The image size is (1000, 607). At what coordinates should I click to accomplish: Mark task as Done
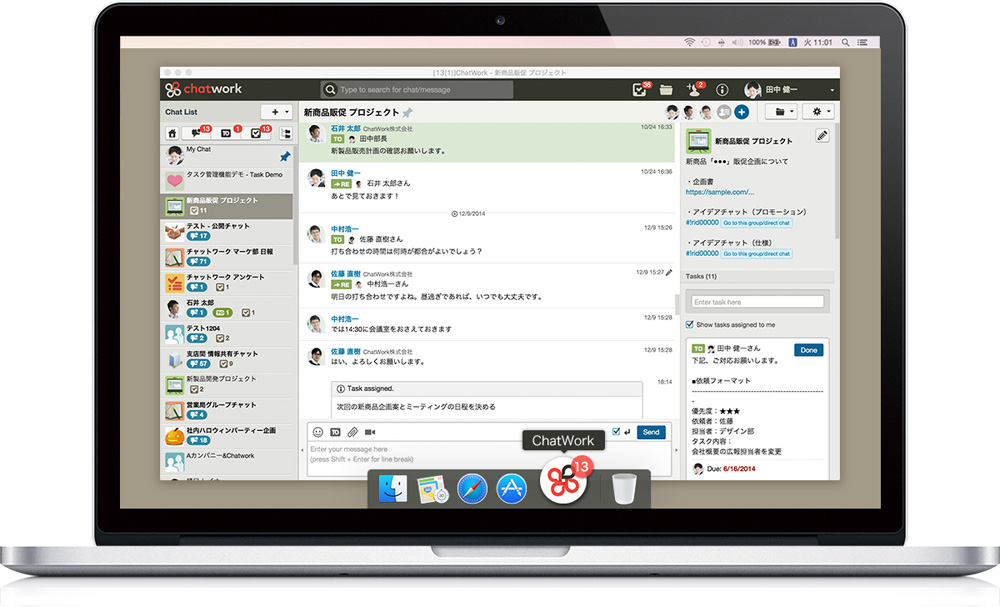[x=809, y=350]
